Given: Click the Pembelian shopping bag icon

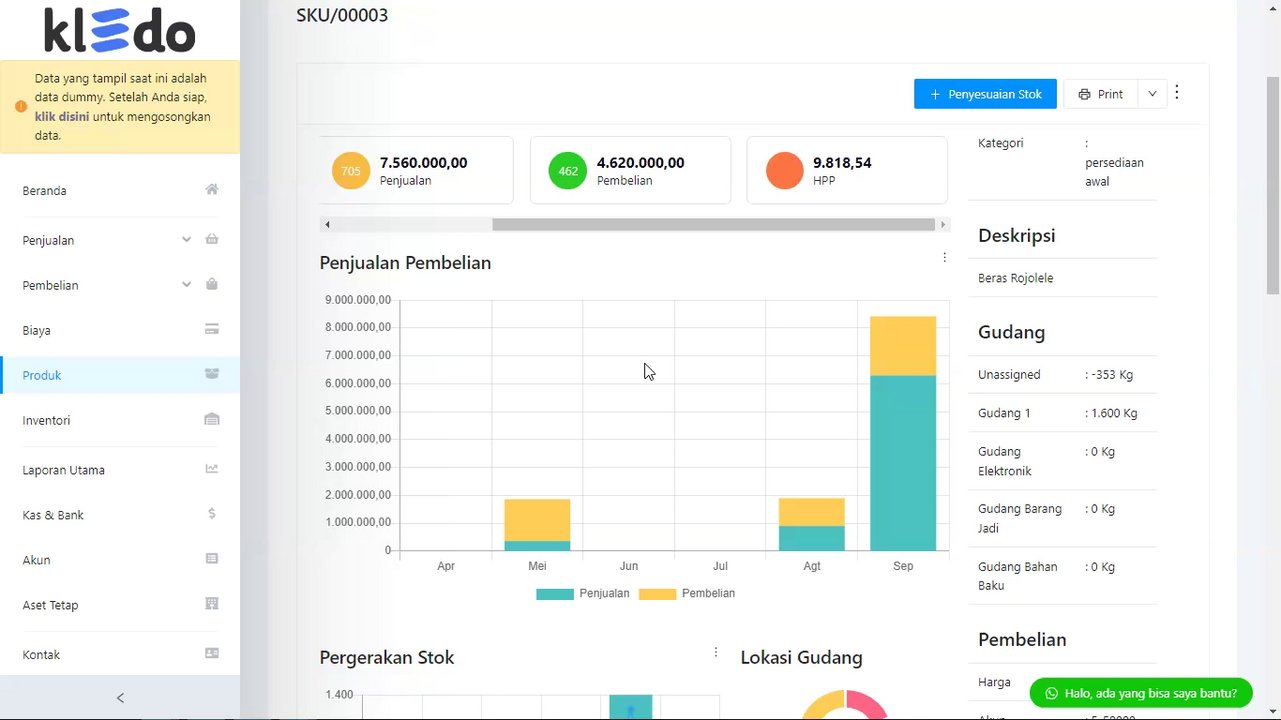Looking at the screenshot, I should tap(212, 284).
